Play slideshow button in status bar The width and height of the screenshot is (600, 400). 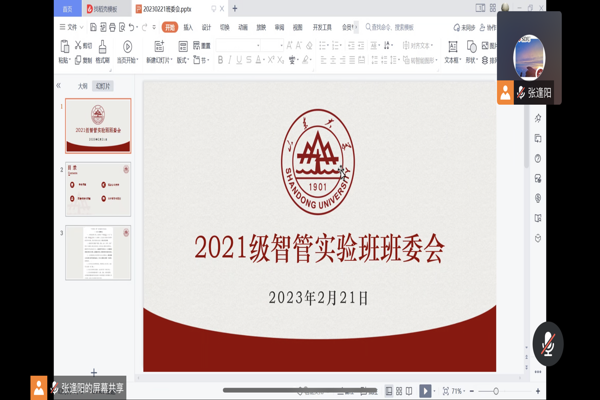point(425,391)
